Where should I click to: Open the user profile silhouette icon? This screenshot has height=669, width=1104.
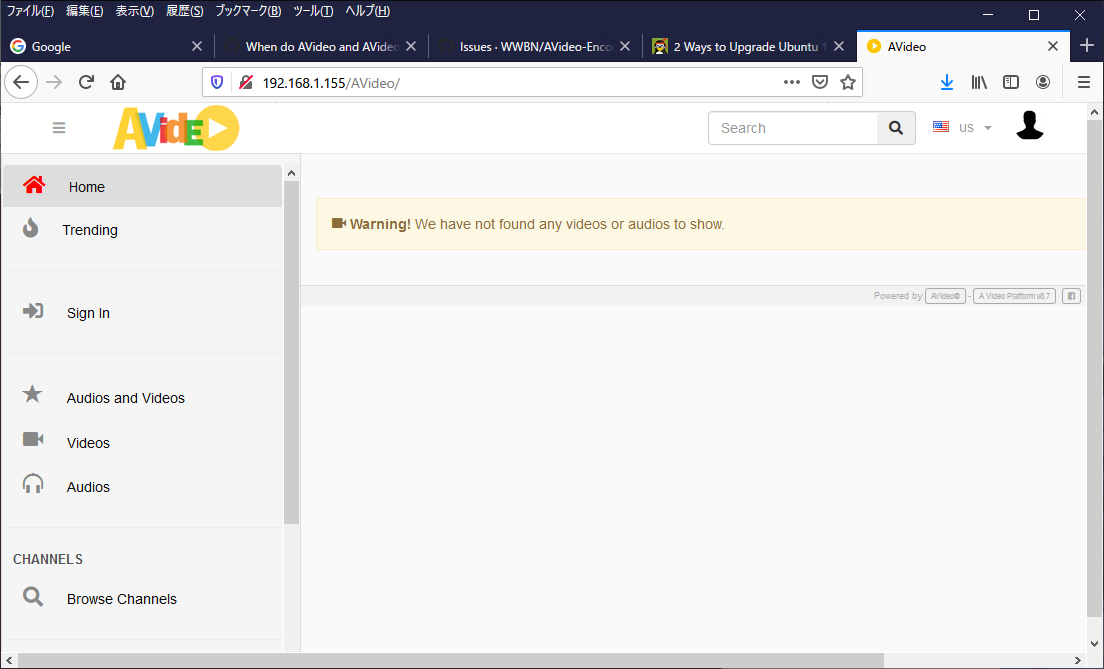pyautogui.click(x=1029, y=125)
